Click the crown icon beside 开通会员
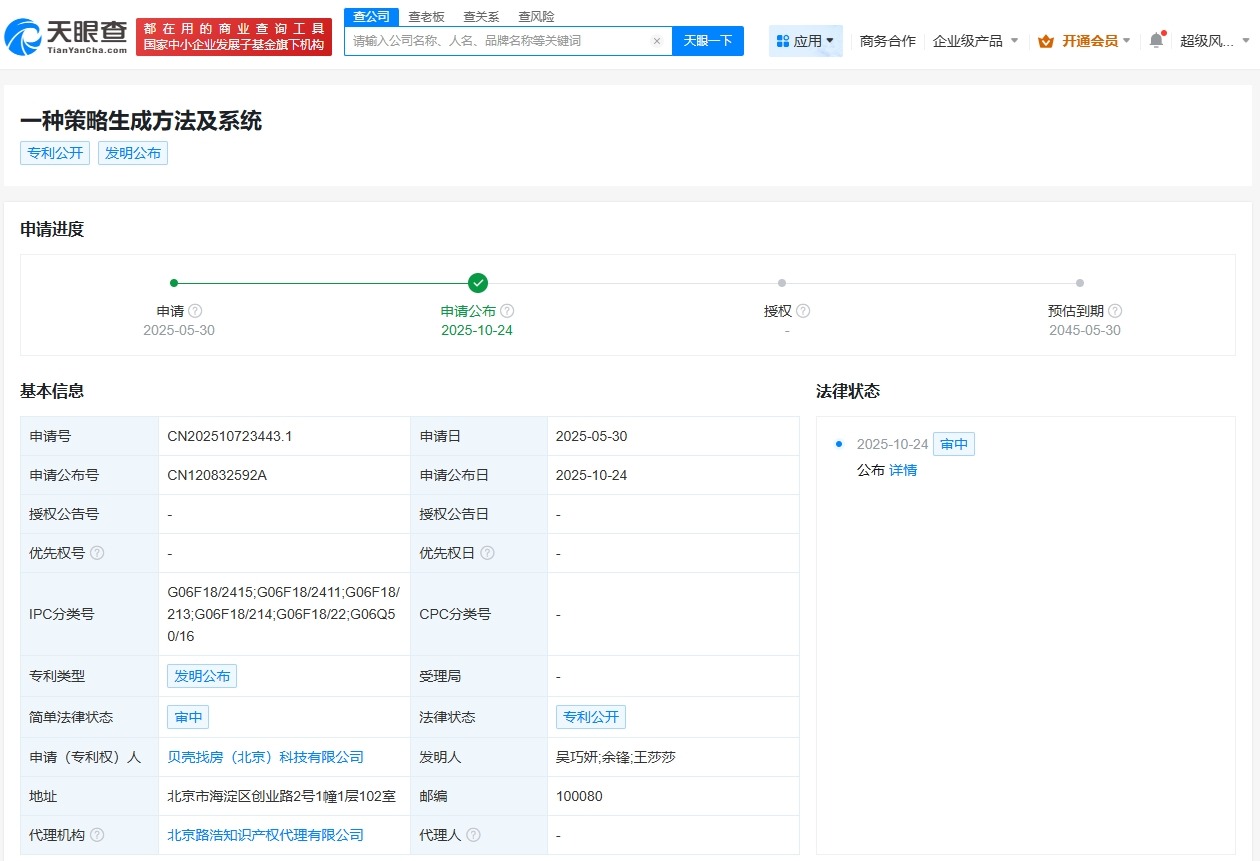This screenshot has width=1260, height=861. [x=1047, y=40]
